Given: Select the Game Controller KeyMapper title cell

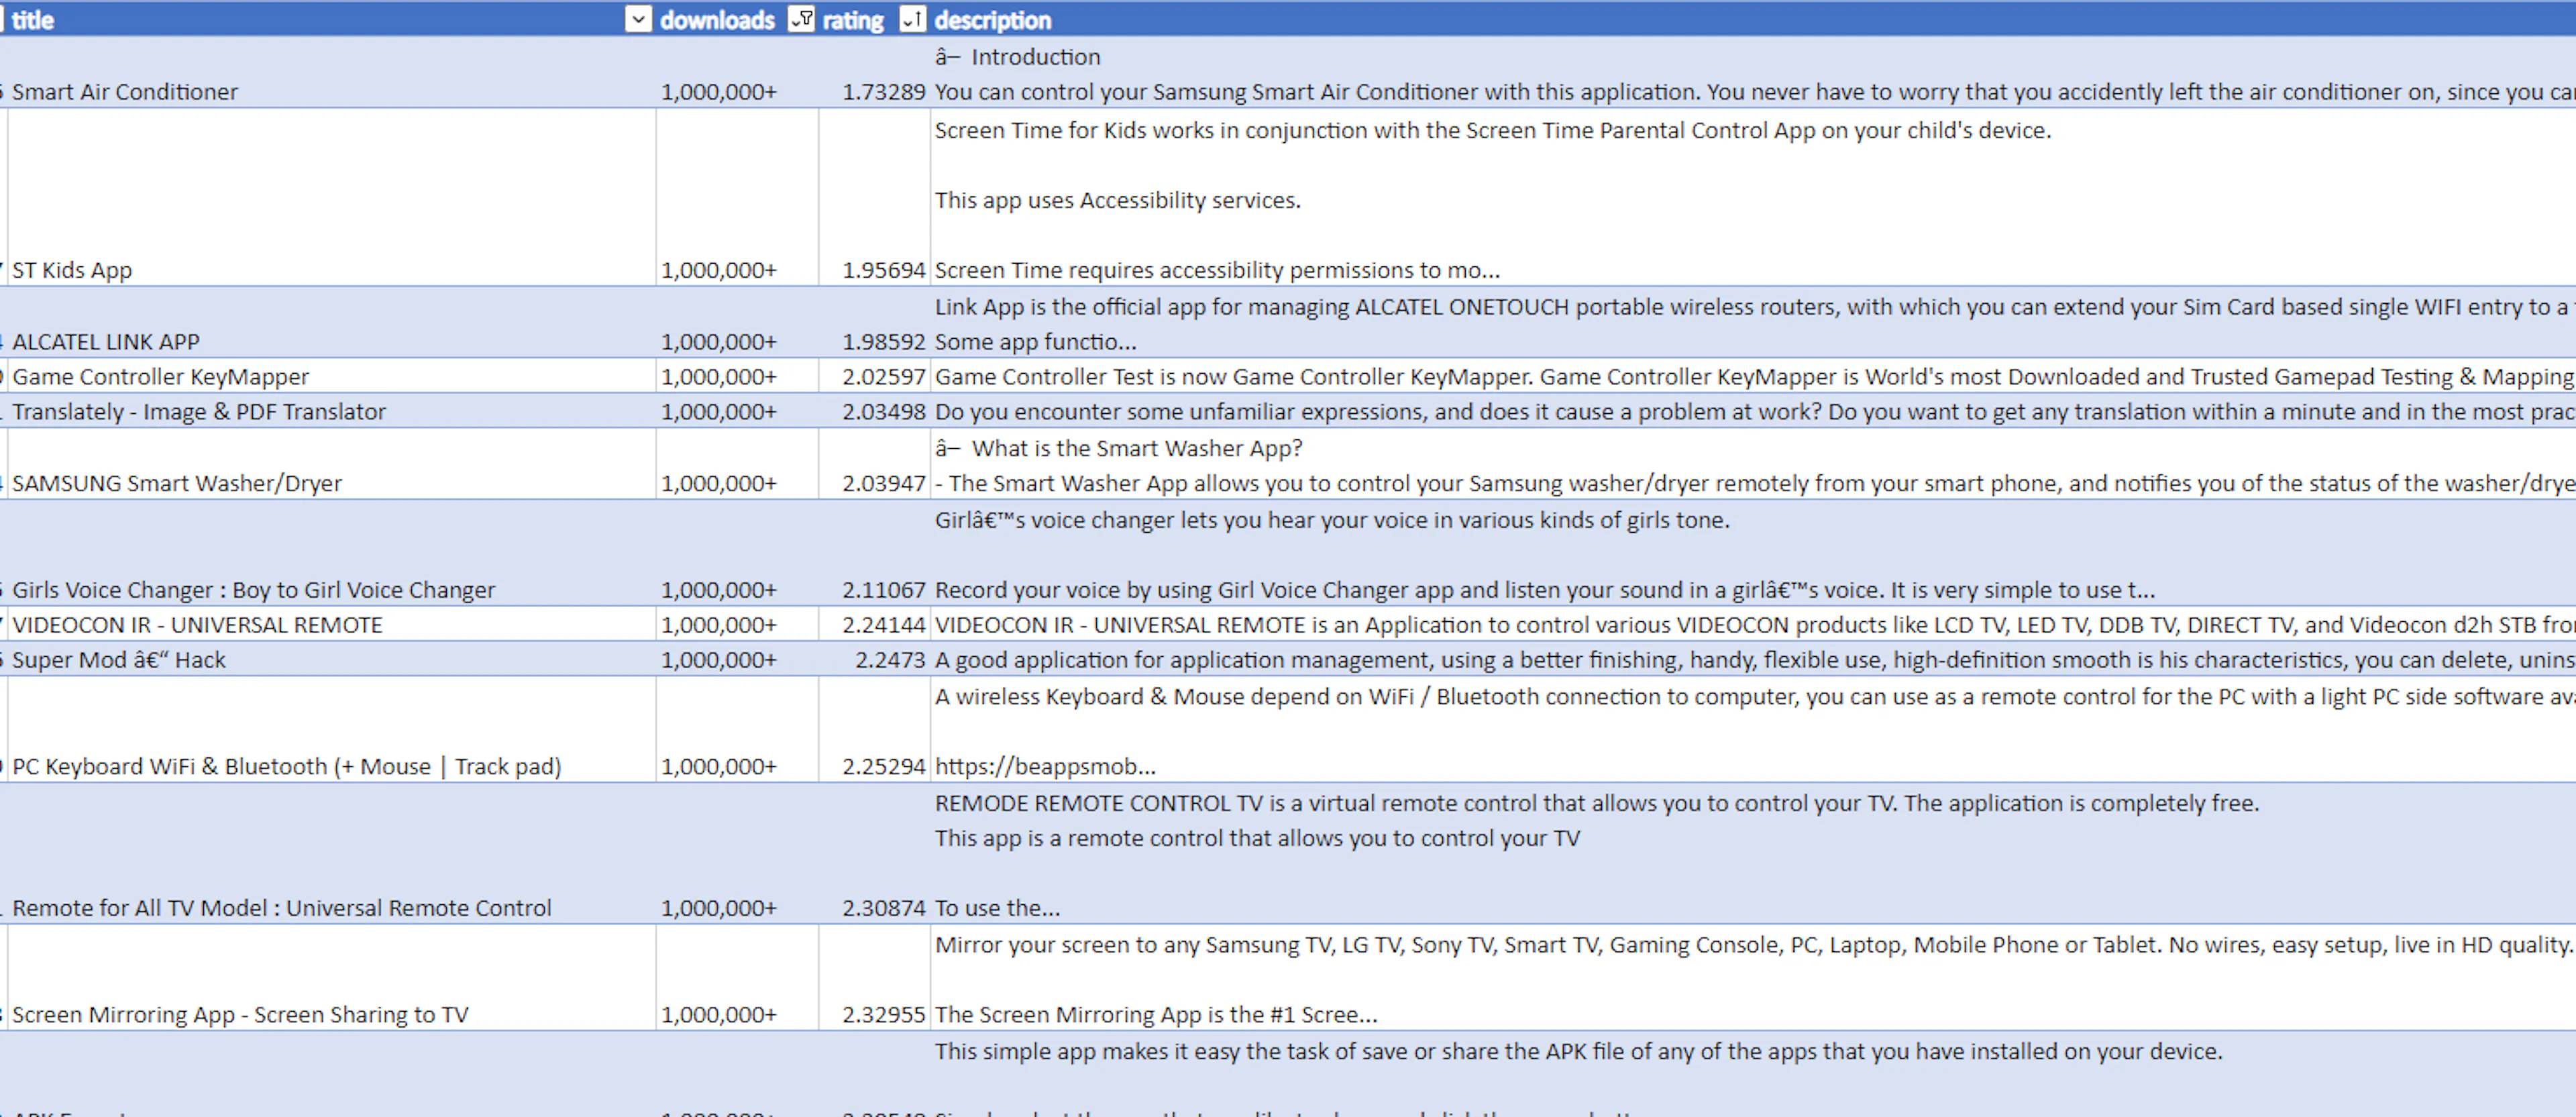Looking at the screenshot, I should pyautogui.click(x=331, y=376).
